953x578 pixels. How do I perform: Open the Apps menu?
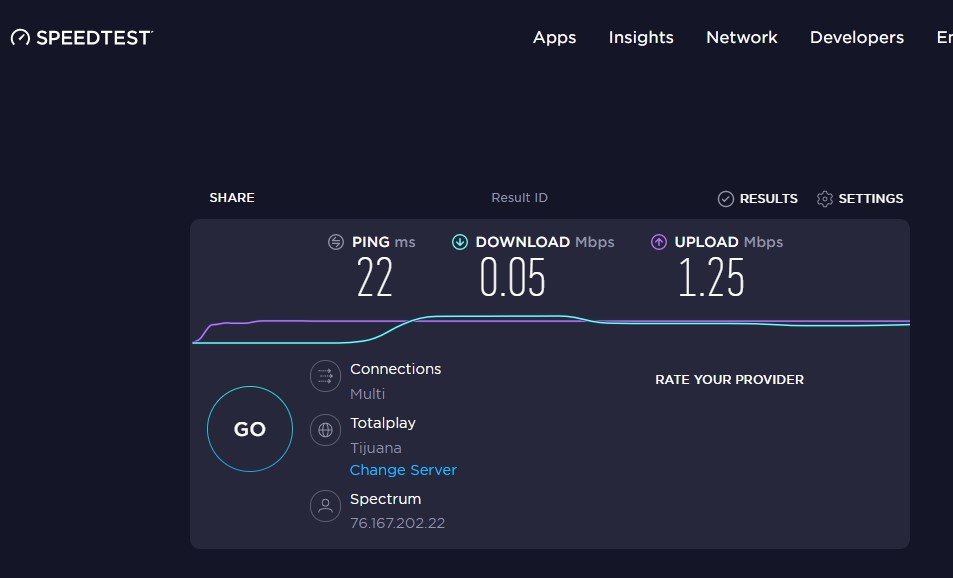click(x=554, y=38)
